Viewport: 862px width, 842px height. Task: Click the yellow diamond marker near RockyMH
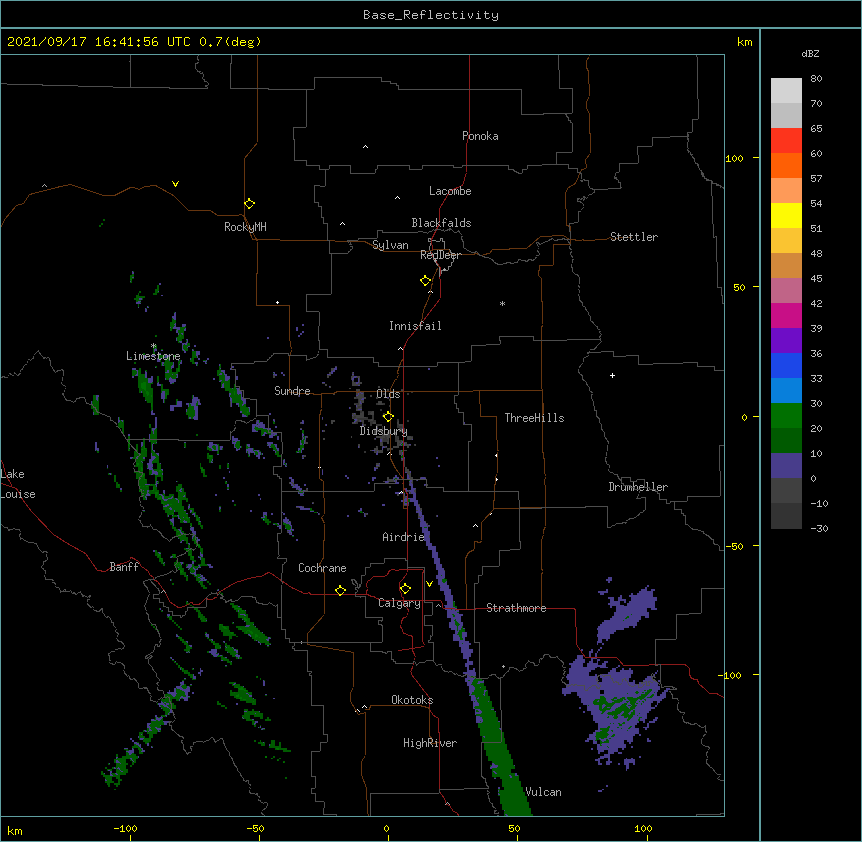(250, 204)
